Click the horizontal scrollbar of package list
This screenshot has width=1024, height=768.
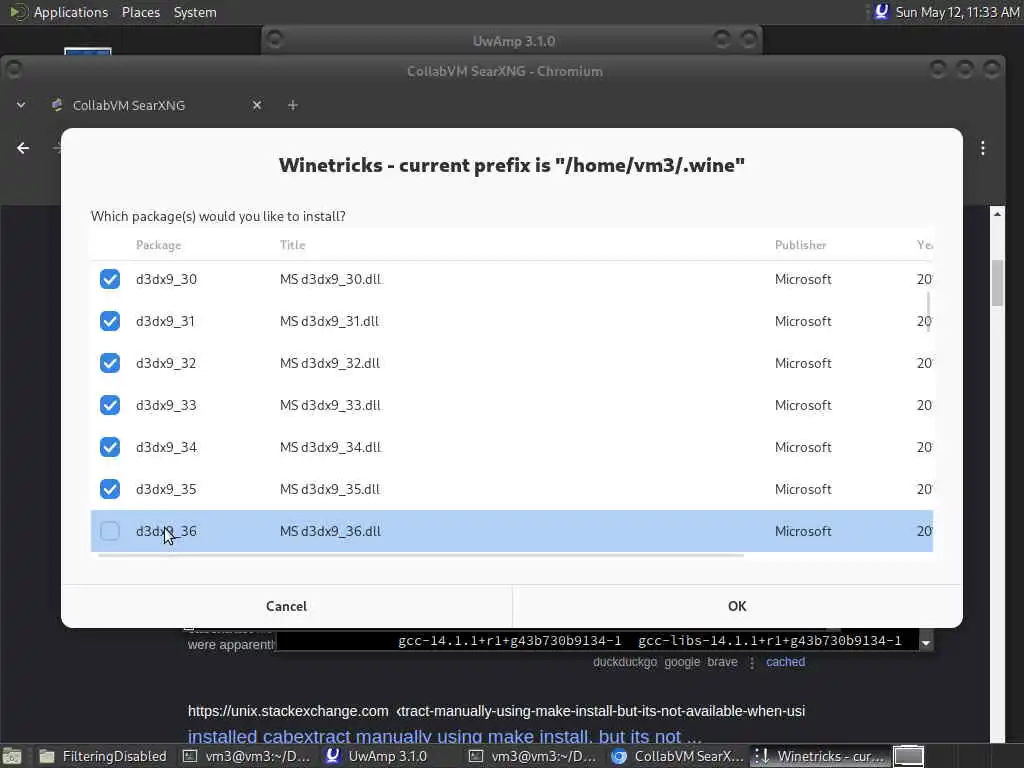point(421,555)
